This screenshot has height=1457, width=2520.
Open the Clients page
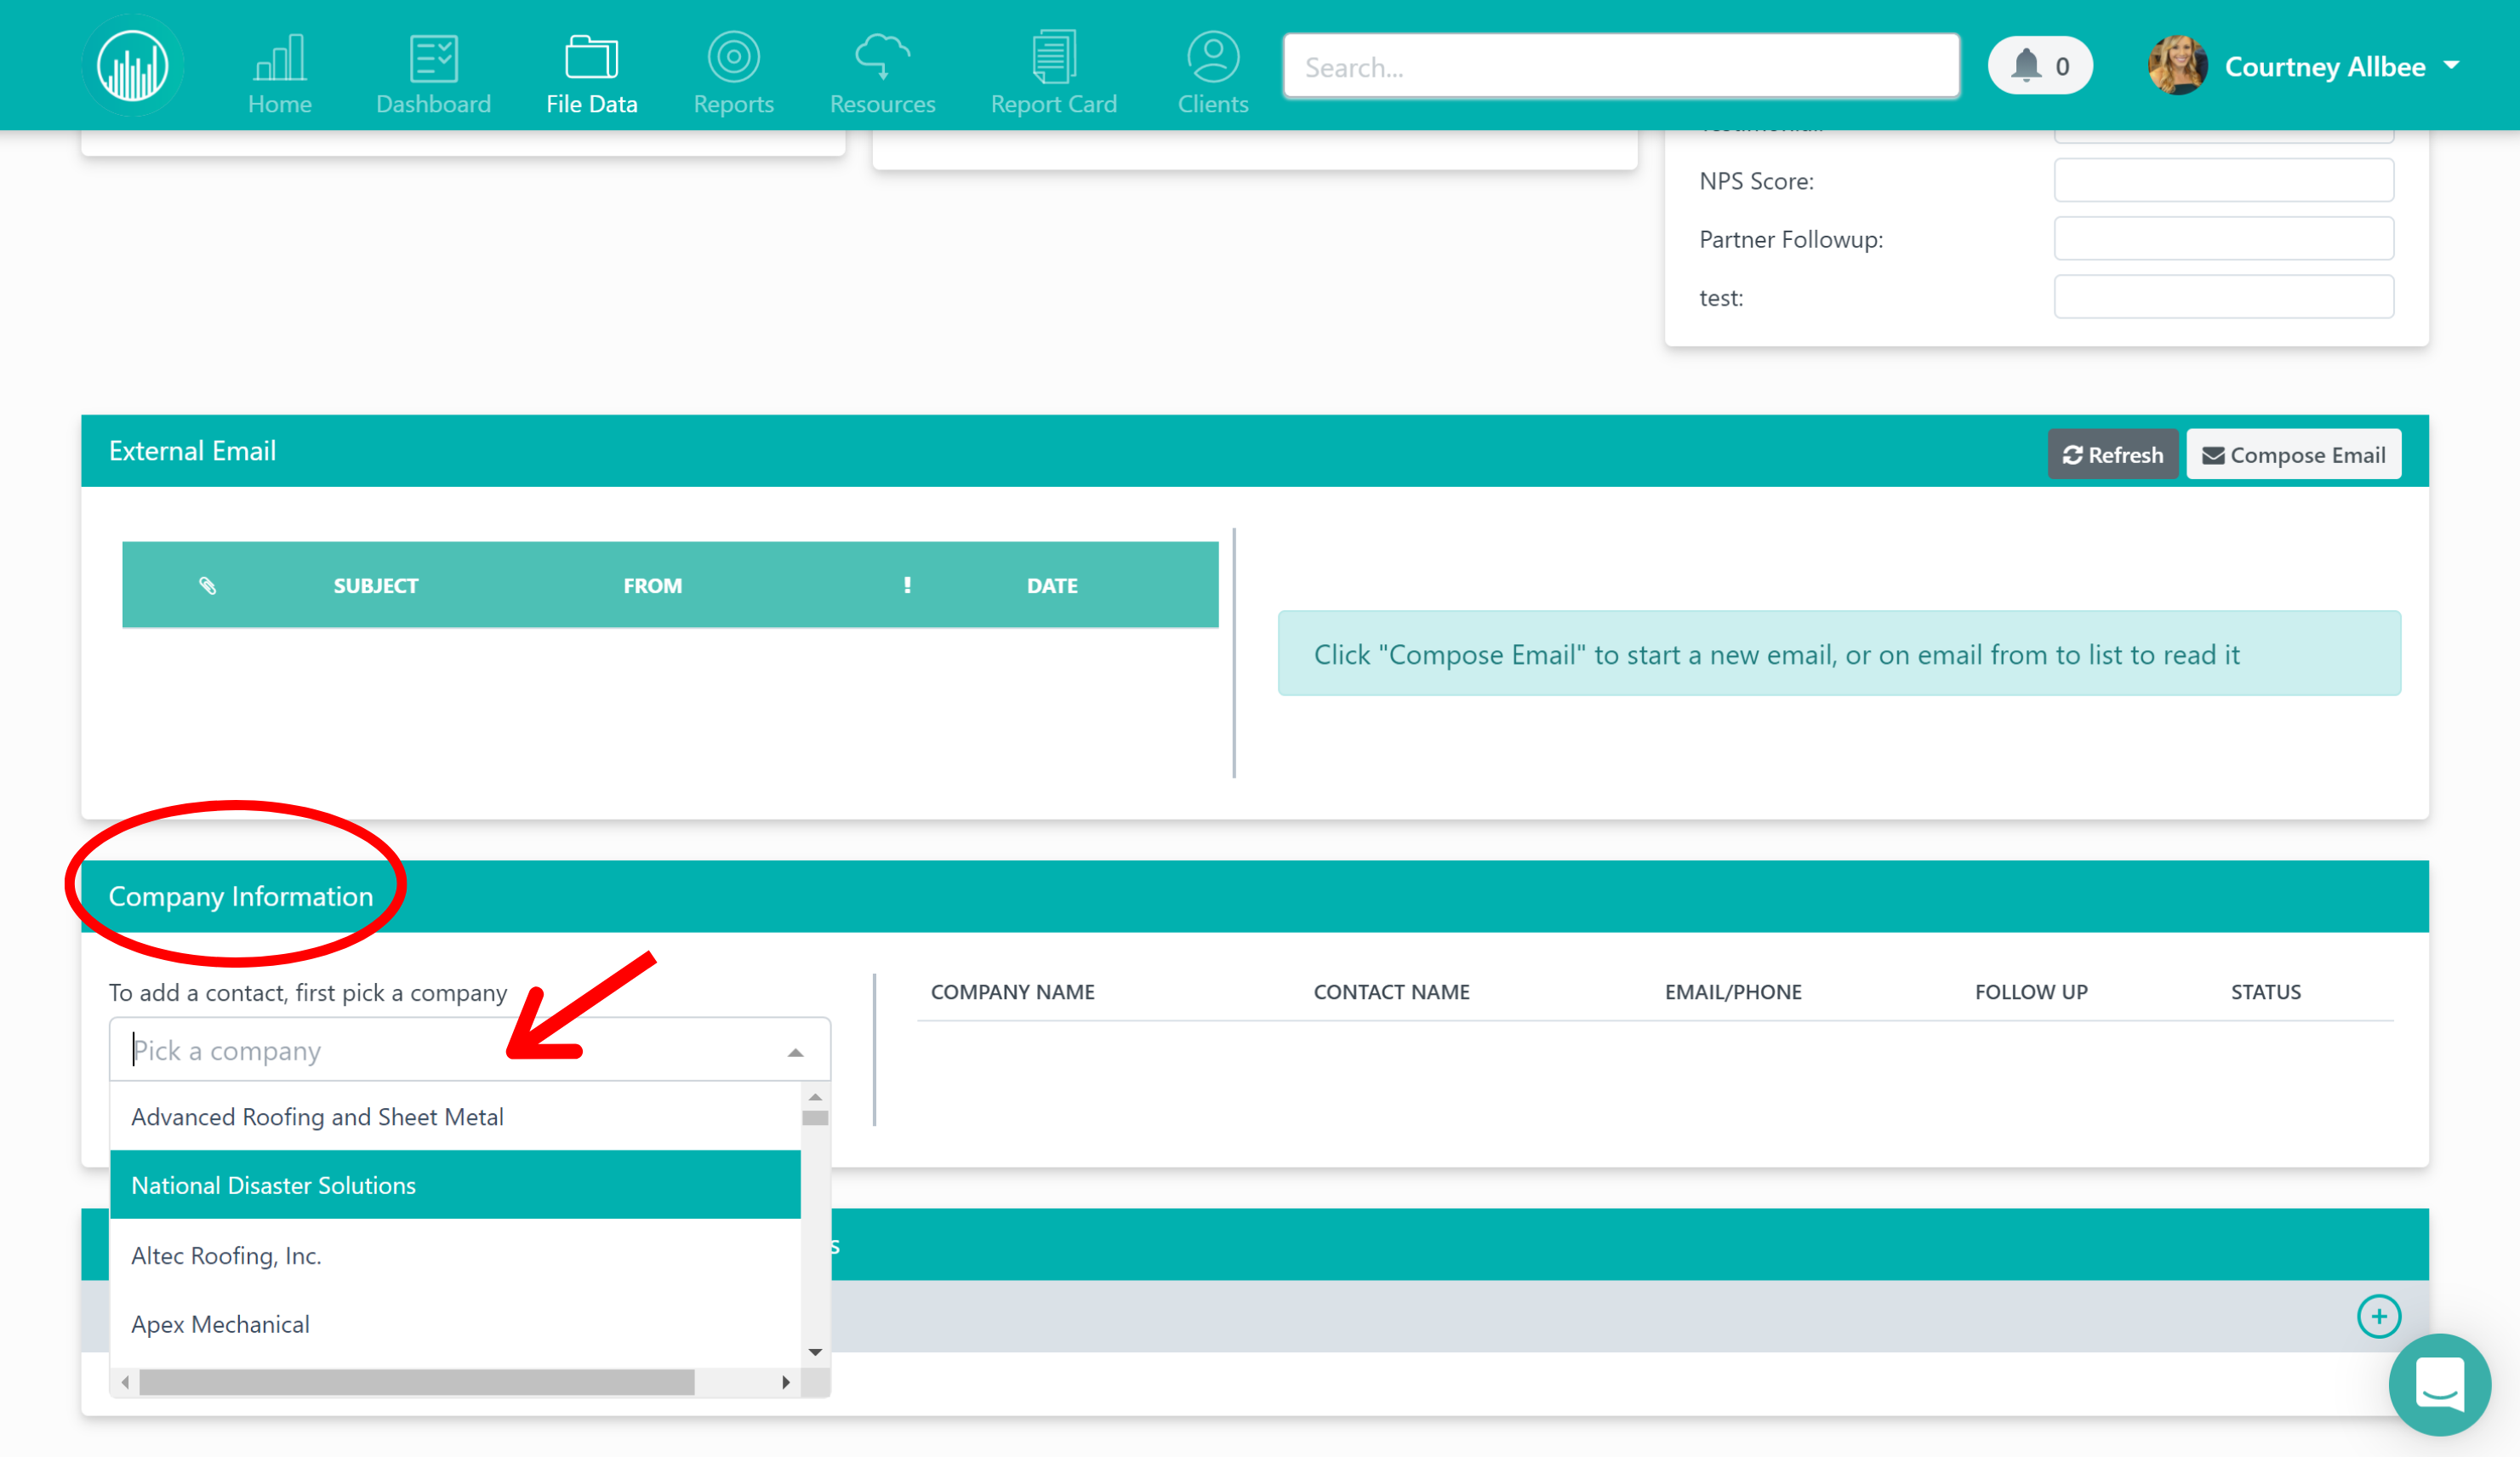[x=1213, y=74]
